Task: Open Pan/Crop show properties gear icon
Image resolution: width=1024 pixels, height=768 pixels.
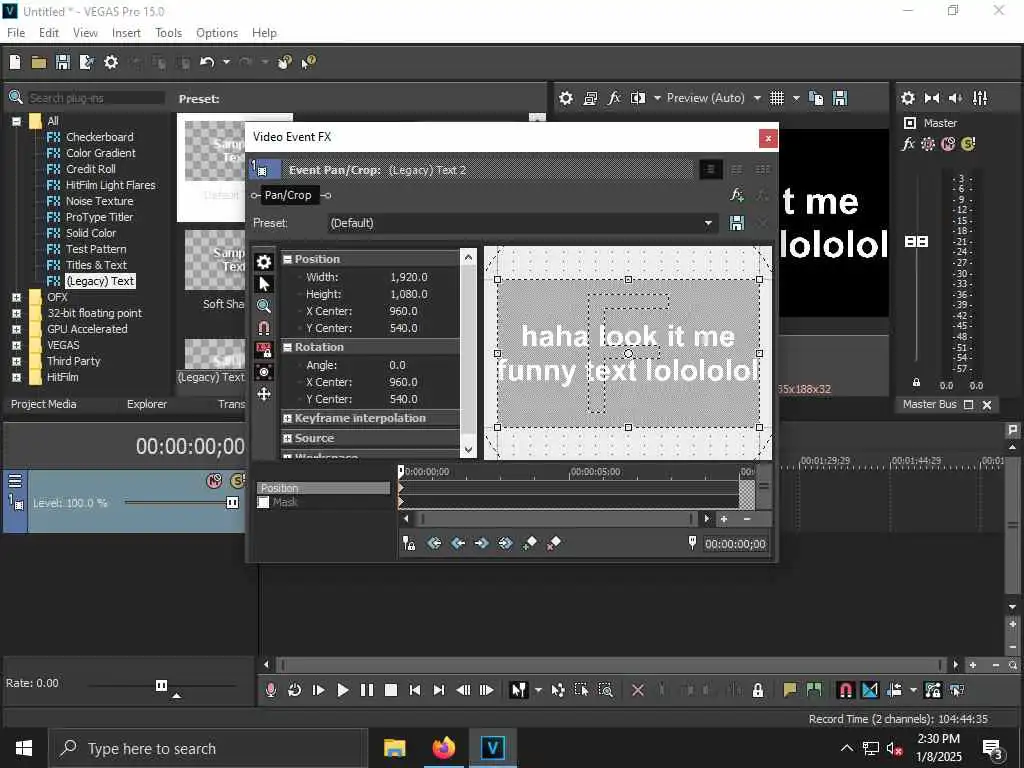Action: pos(264,262)
